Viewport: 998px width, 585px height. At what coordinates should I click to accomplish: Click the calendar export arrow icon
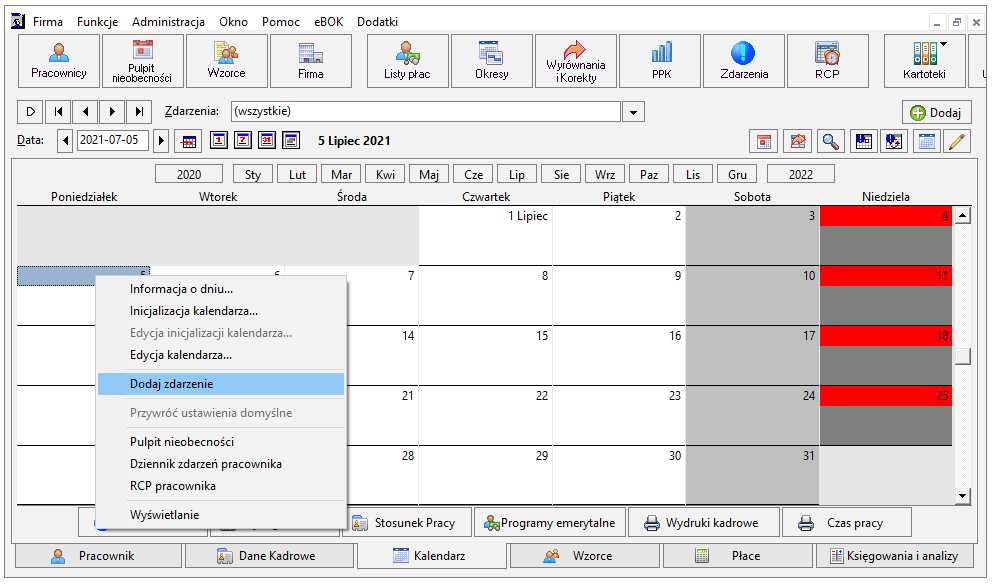798,141
